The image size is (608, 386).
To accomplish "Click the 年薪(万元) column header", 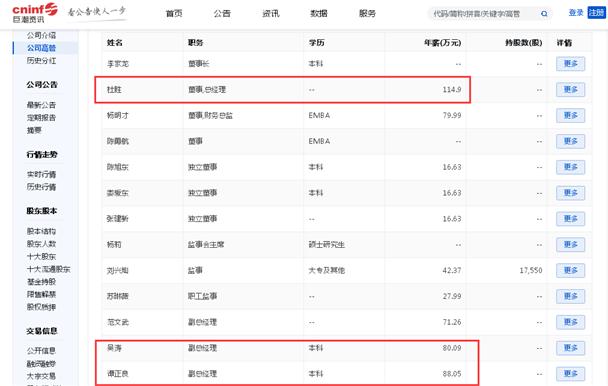I will [x=442, y=43].
